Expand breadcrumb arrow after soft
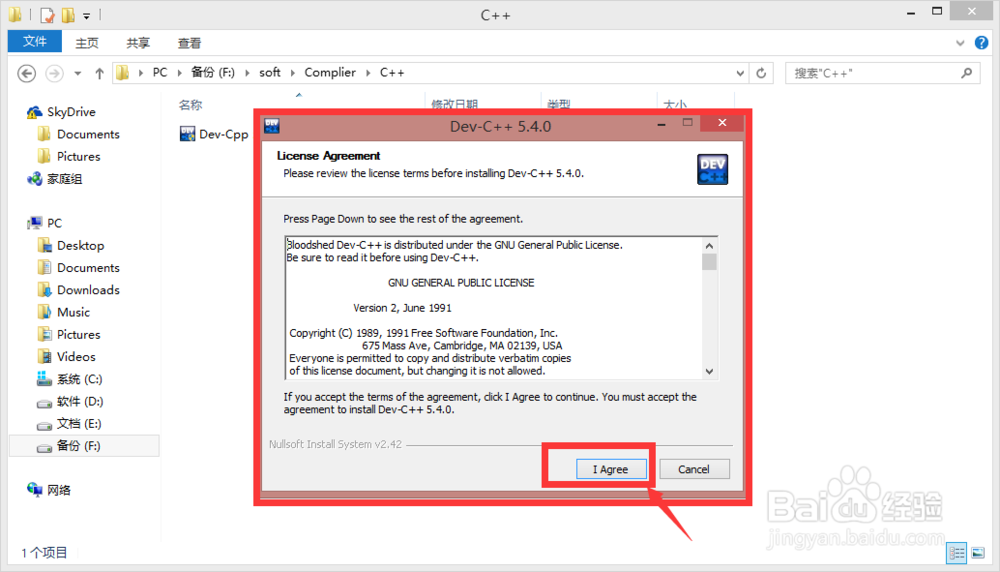This screenshot has width=1000, height=572. (x=293, y=73)
